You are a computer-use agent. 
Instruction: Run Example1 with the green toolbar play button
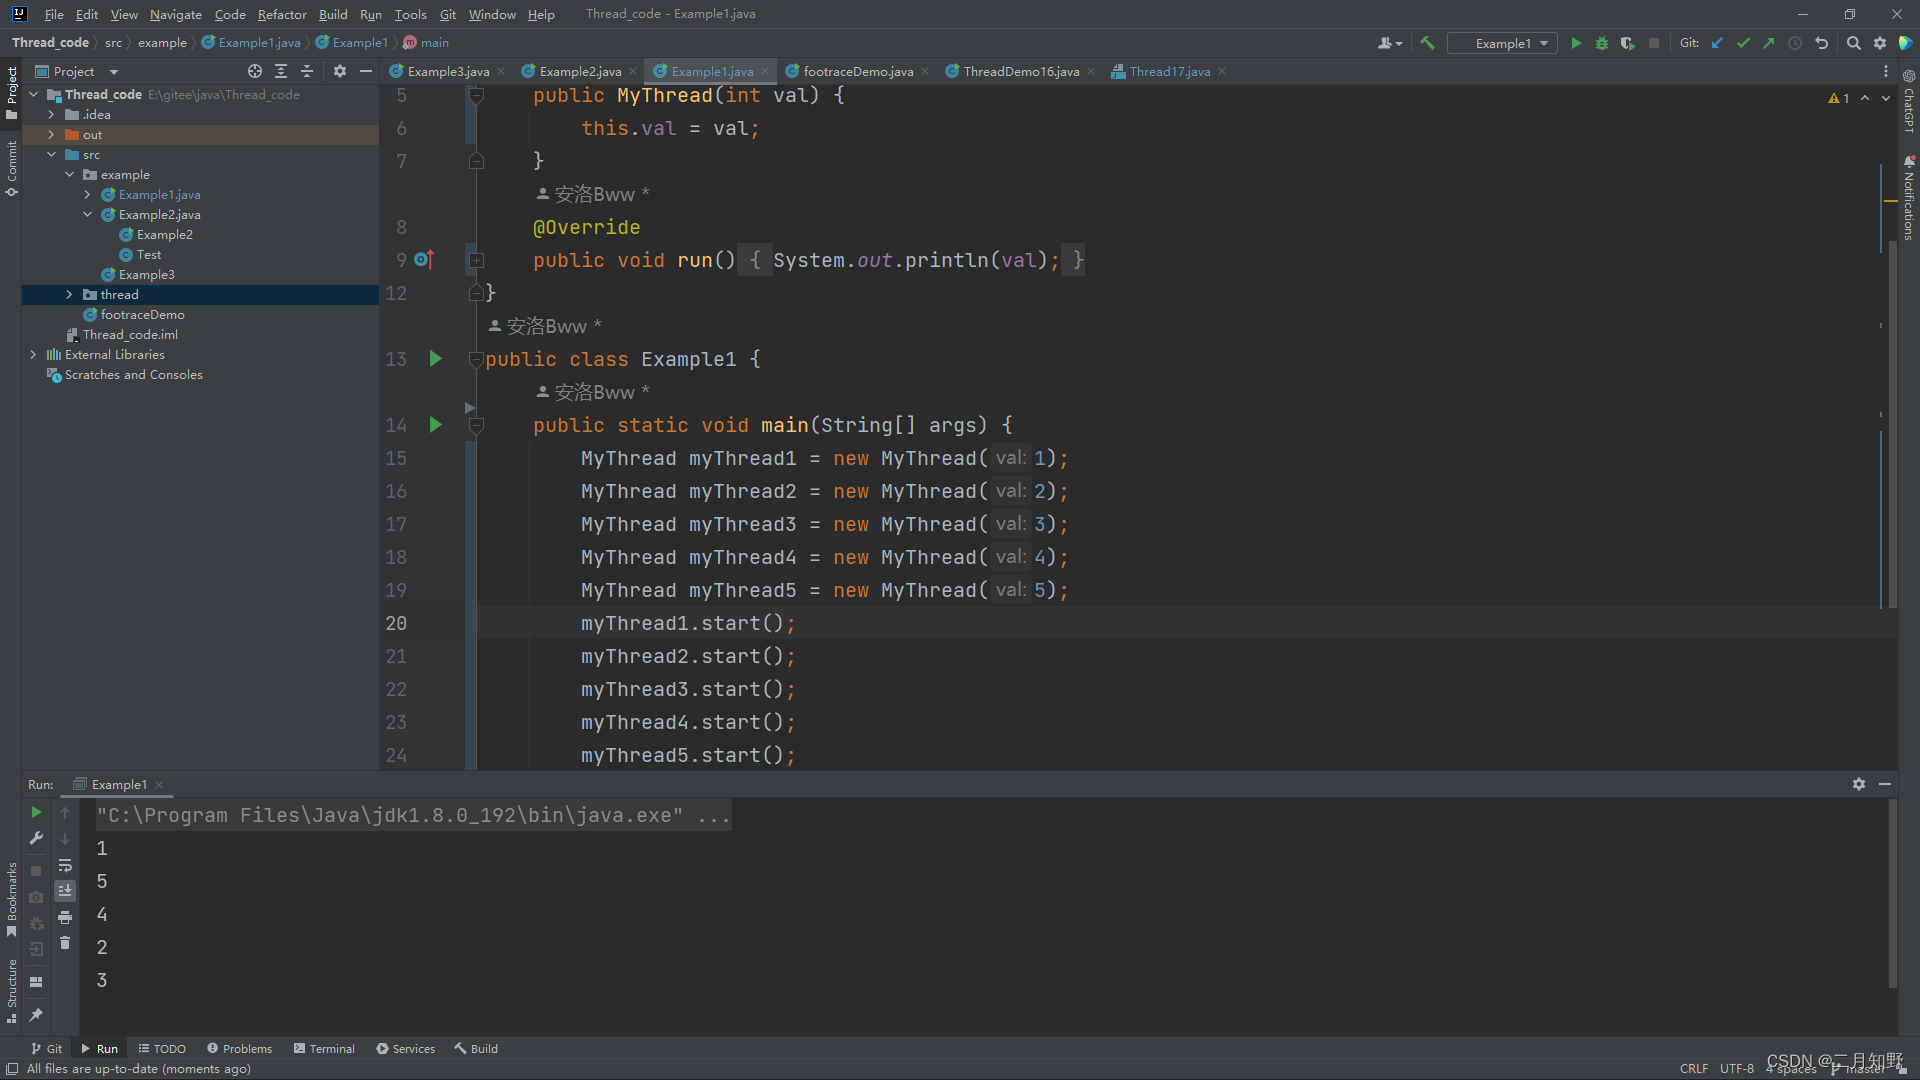(1576, 43)
